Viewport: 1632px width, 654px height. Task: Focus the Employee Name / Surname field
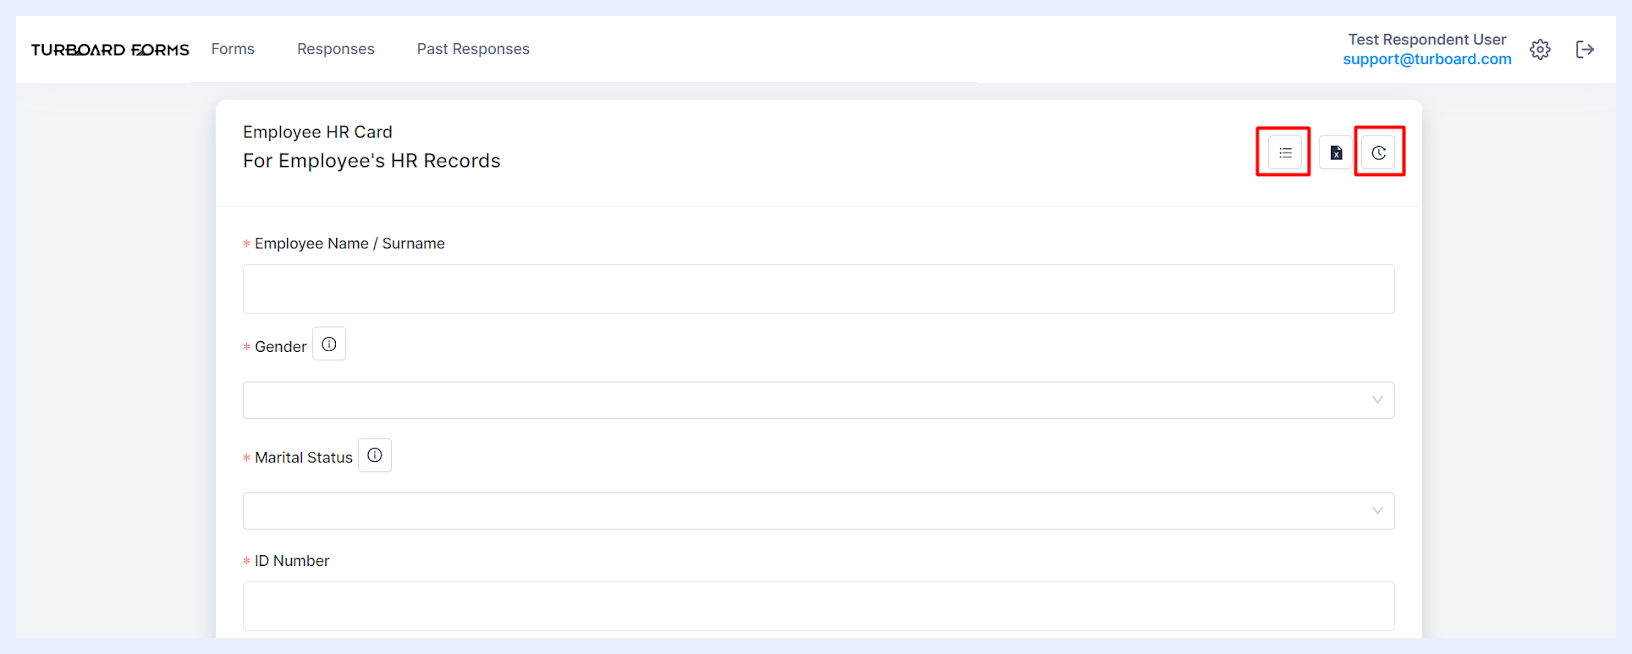point(818,289)
